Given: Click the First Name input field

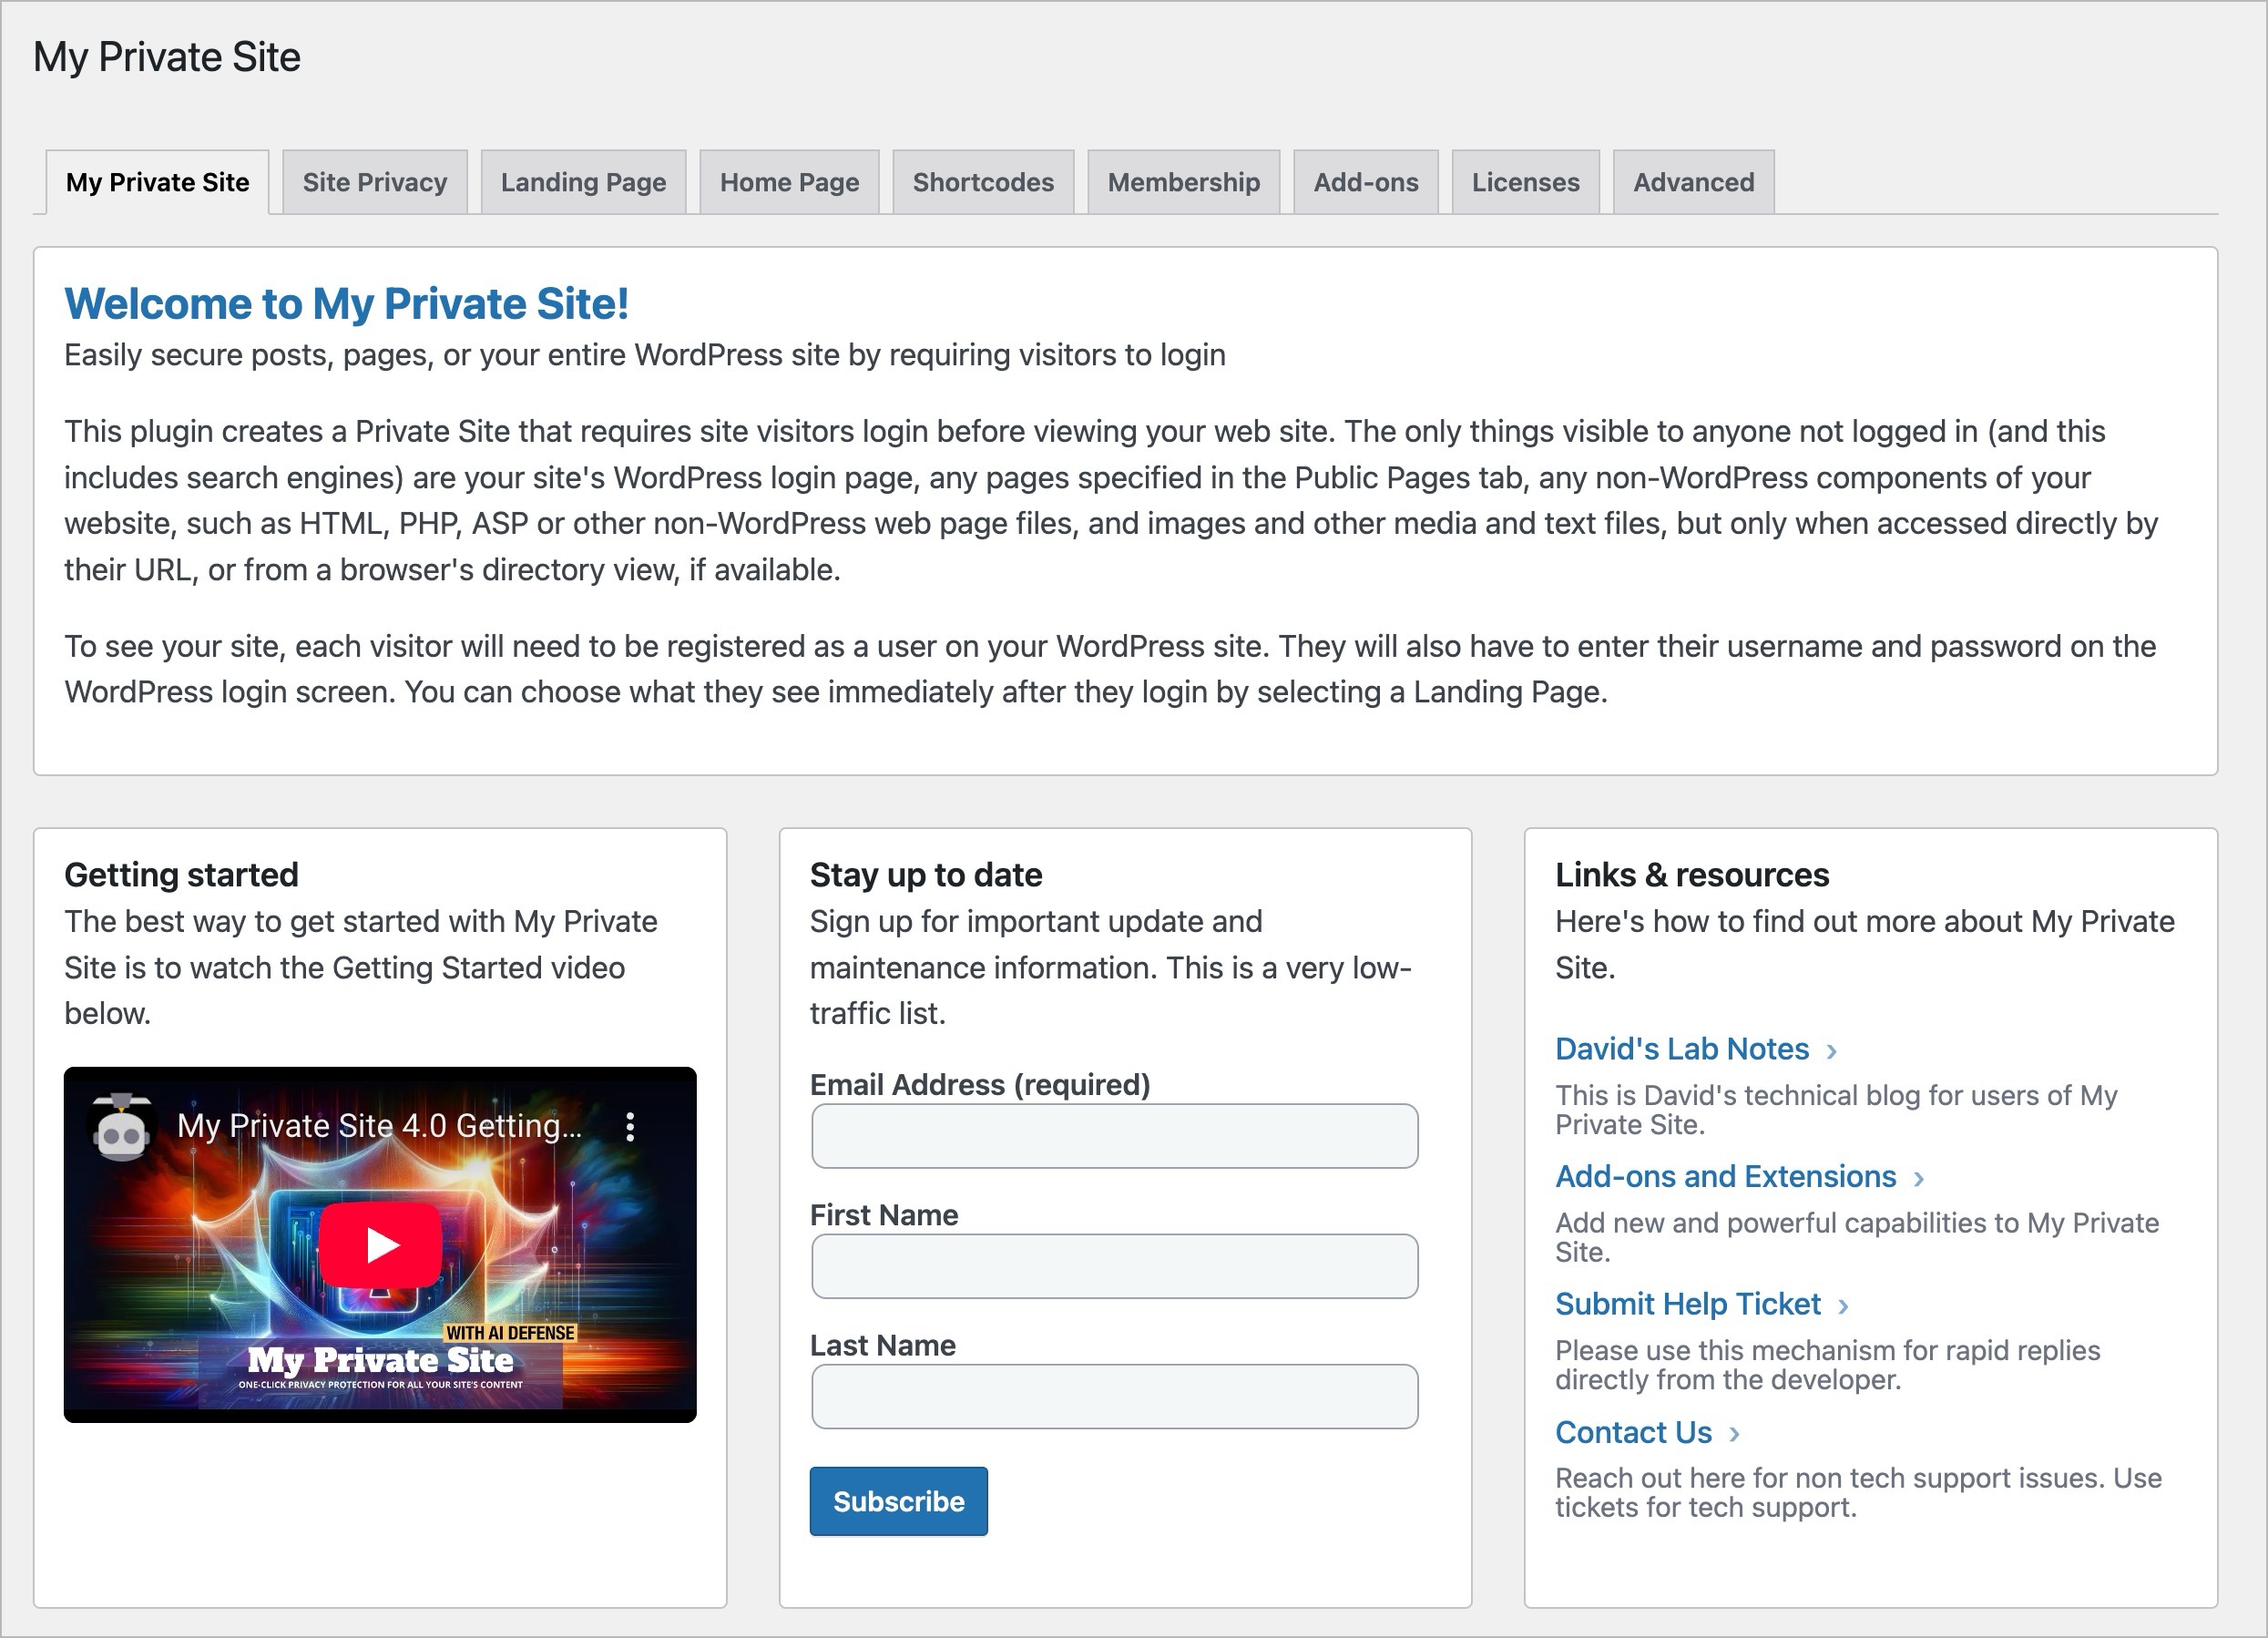Looking at the screenshot, I should (x=1113, y=1266).
